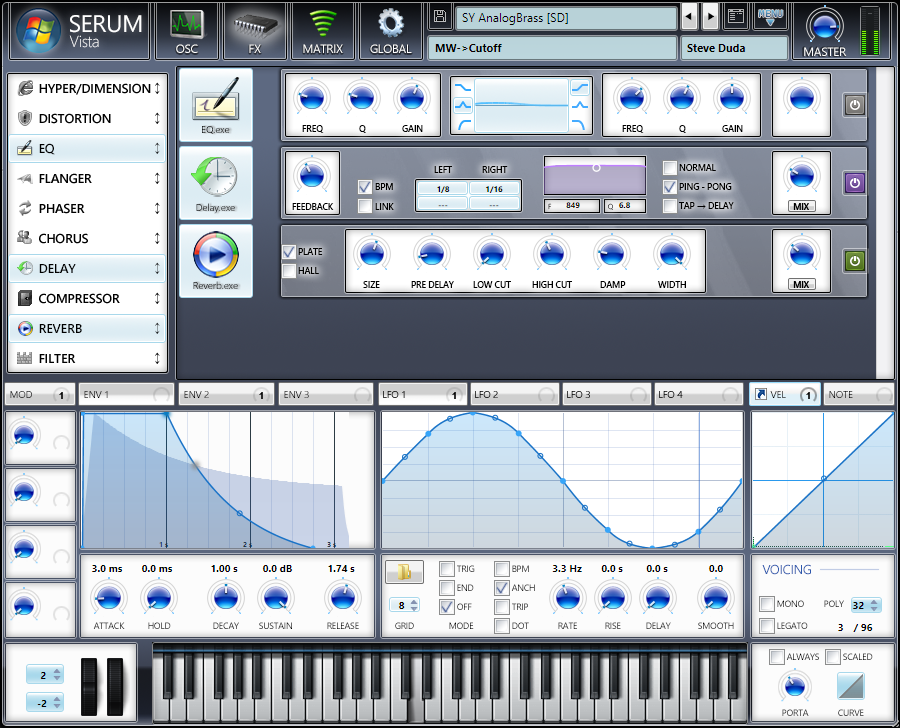Enable NORMAL delay mode checkbox
This screenshot has height=728, width=900.
coord(669,168)
